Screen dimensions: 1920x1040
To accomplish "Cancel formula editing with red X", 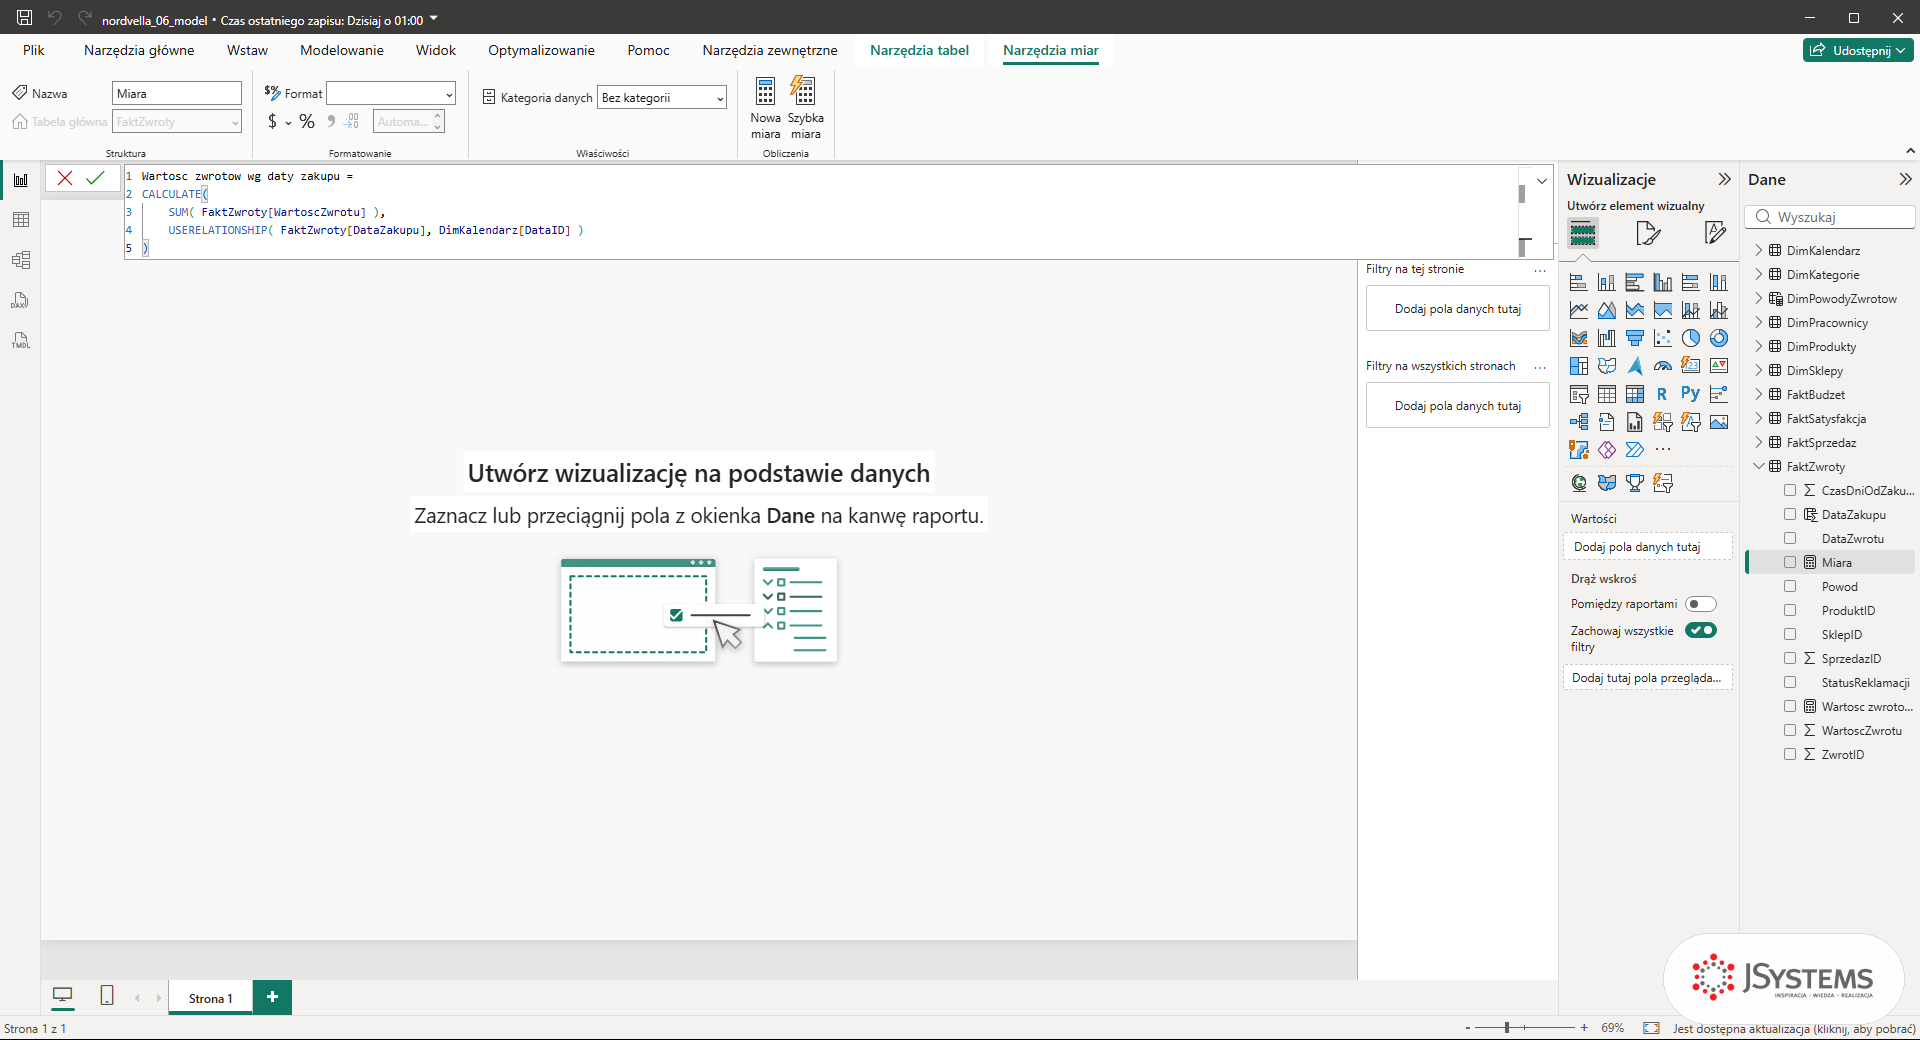I will click(65, 178).
